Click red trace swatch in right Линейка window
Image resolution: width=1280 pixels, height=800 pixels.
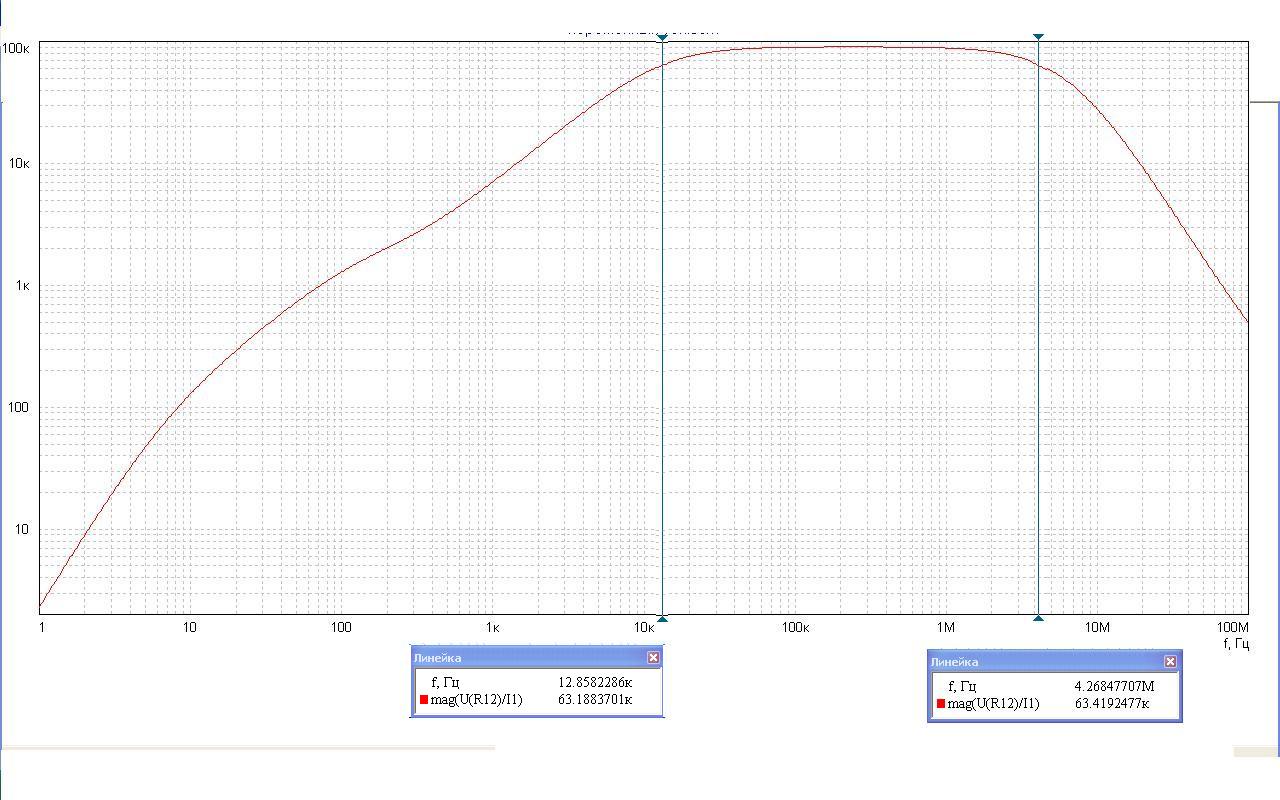[941, 704]
